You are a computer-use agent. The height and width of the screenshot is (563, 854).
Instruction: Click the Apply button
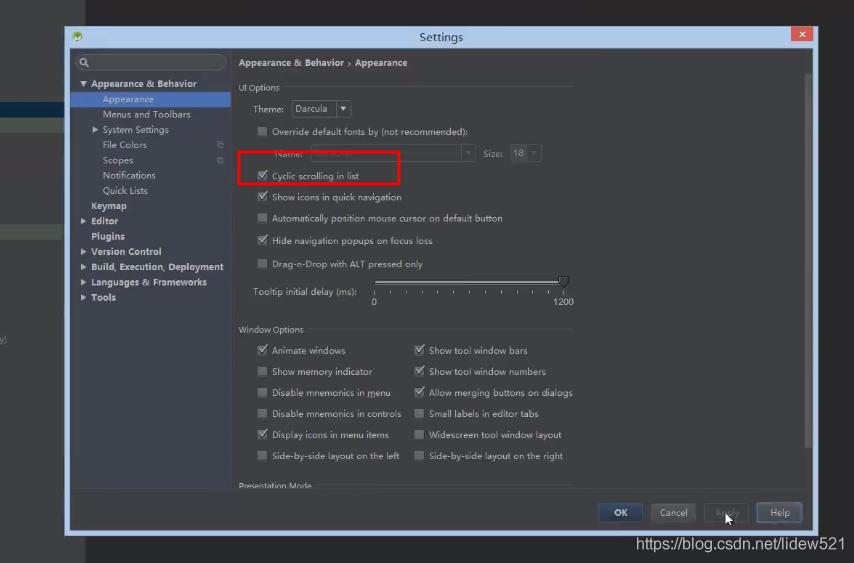(x=726, y=512)
